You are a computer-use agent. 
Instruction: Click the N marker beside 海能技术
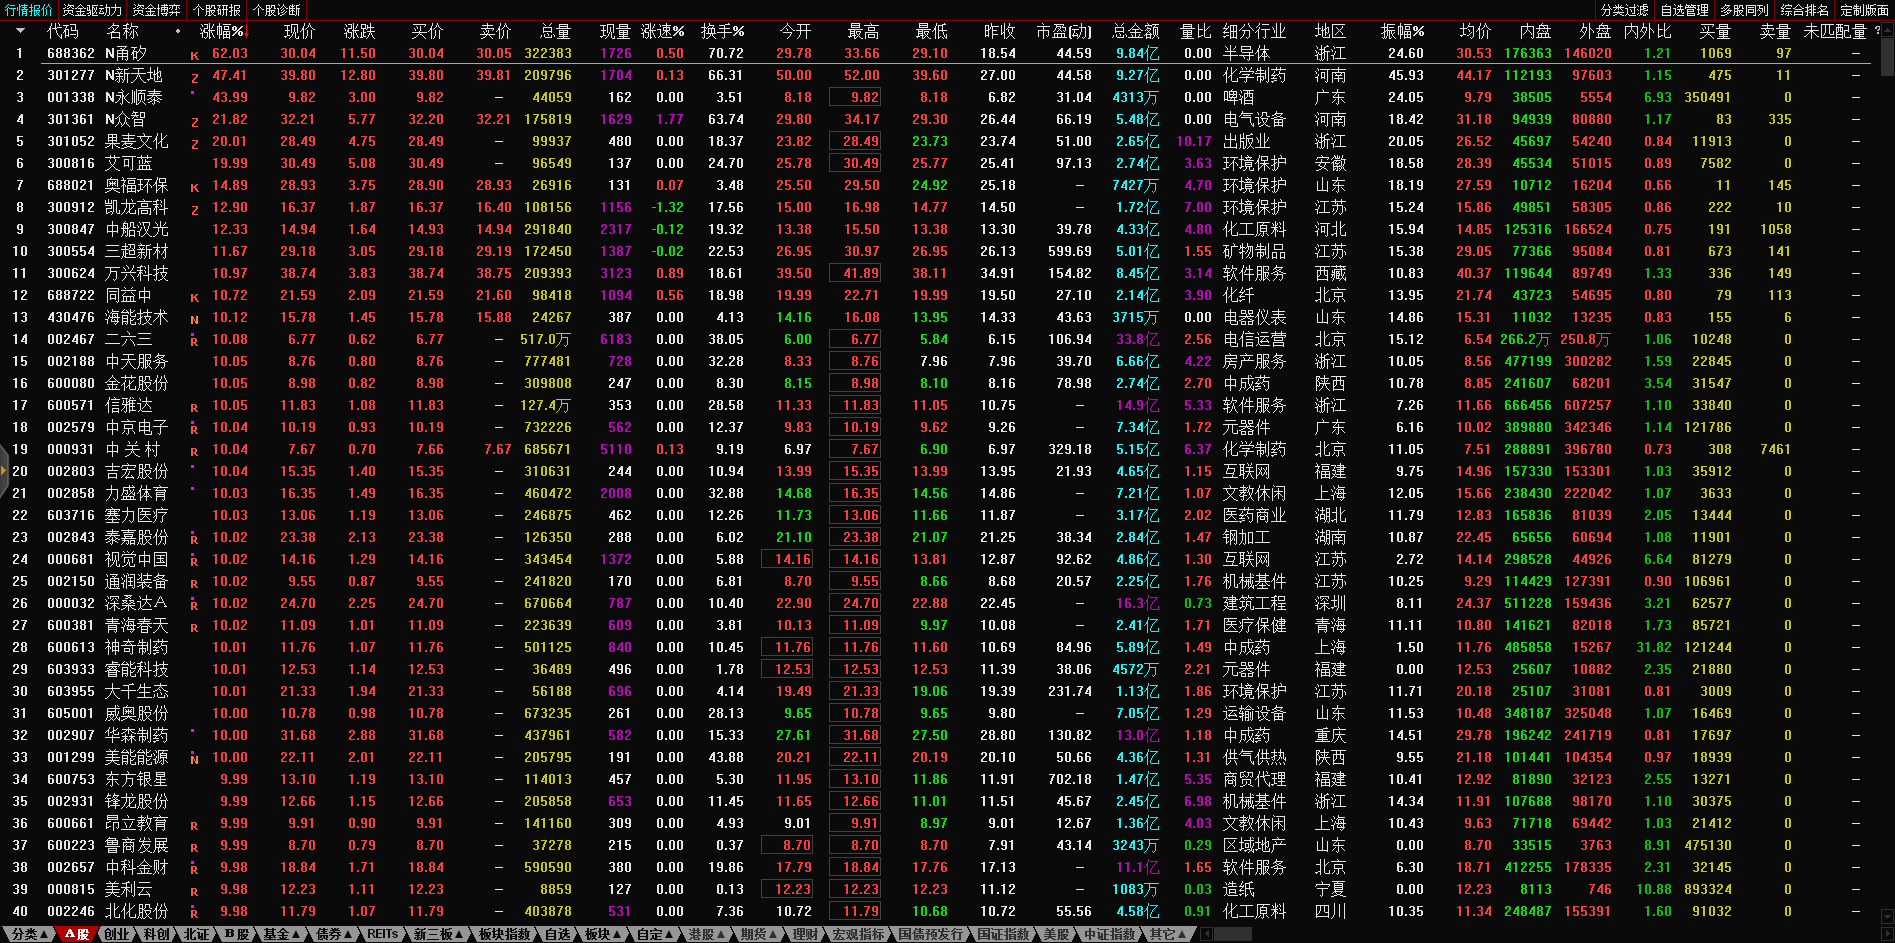(x=194, y=320)
